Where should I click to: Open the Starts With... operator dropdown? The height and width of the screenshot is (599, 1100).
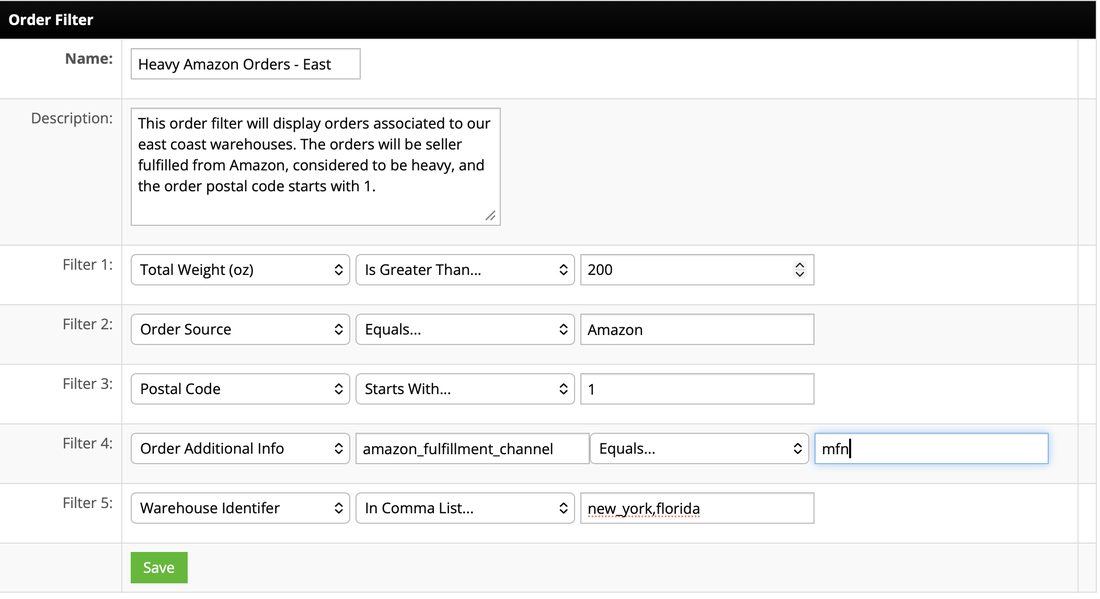(465, 389)
